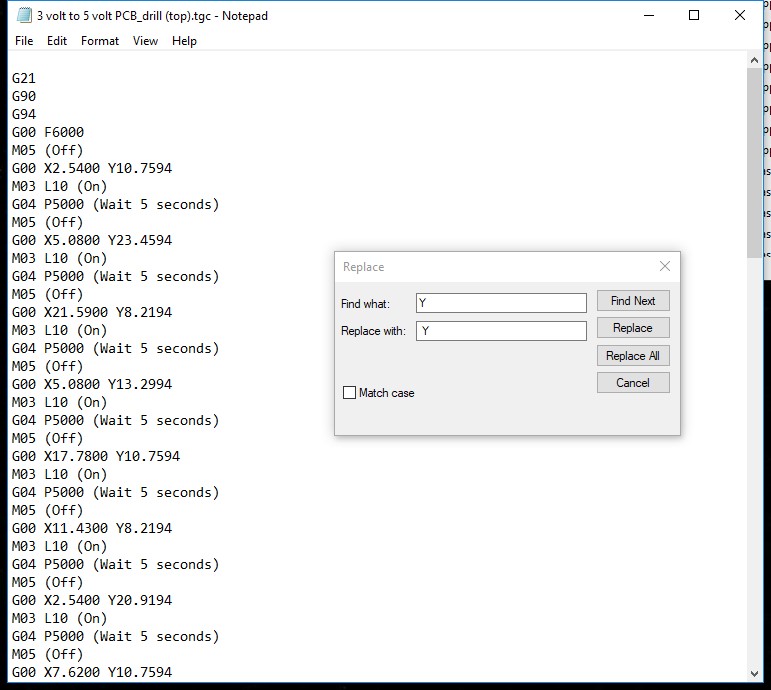Click the line G90
Screen dimensions: 771x690
24,96
